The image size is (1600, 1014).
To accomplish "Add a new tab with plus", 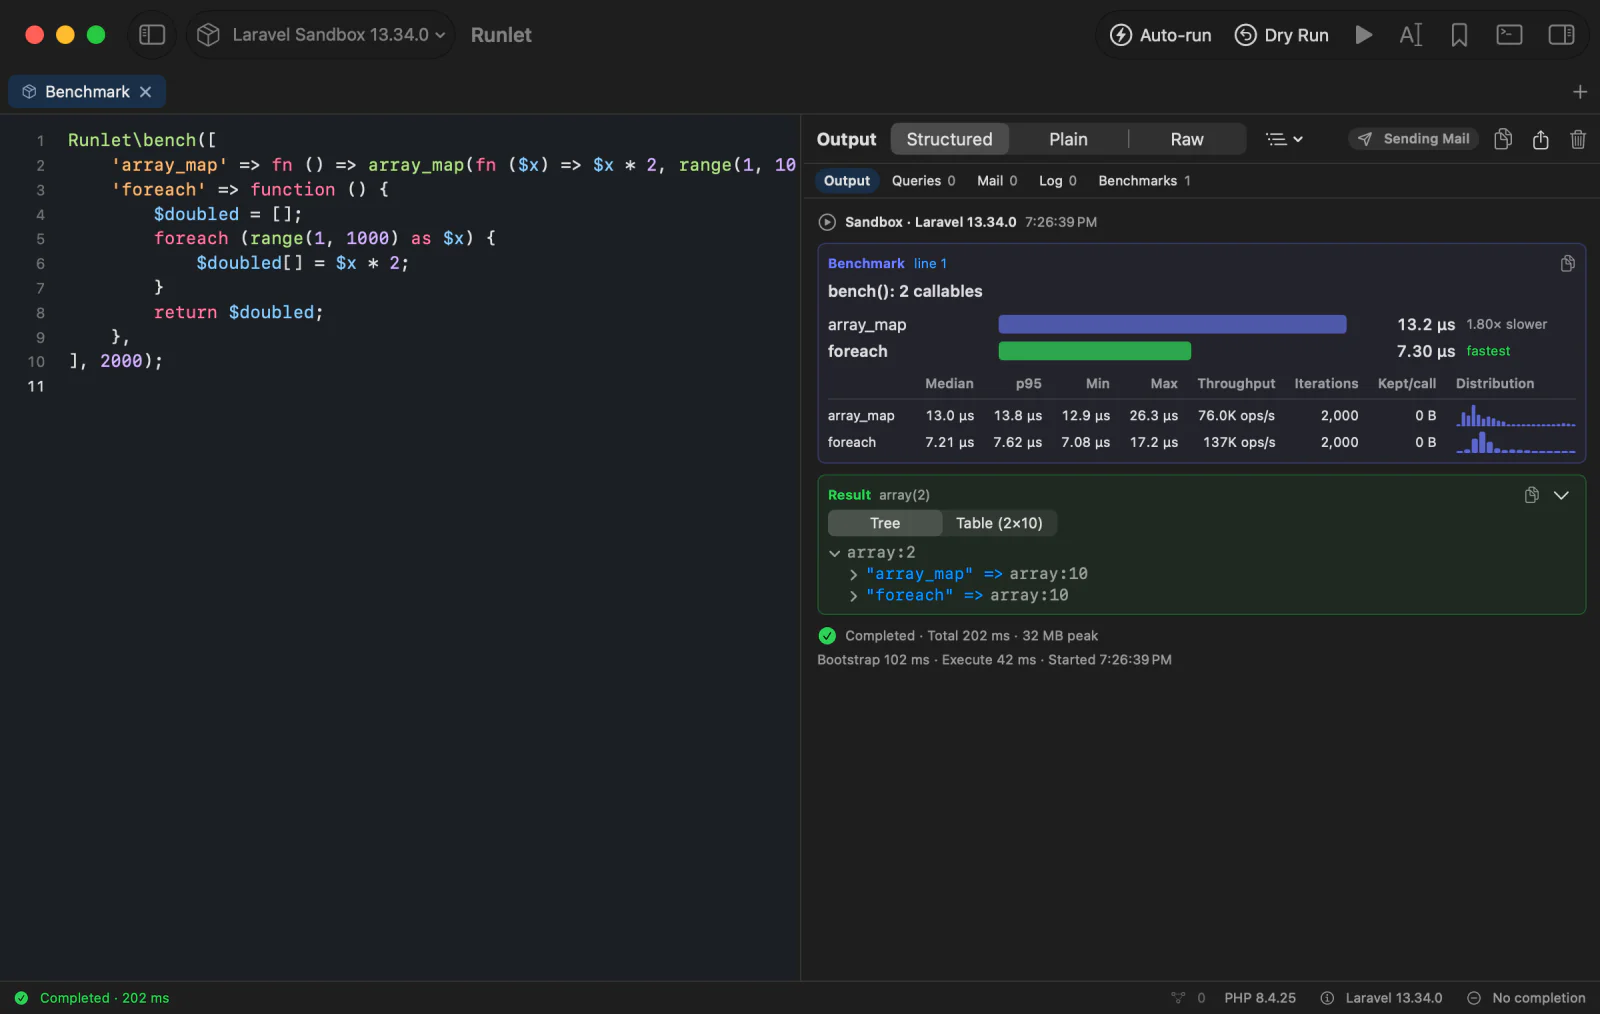I will [1580, 92].
